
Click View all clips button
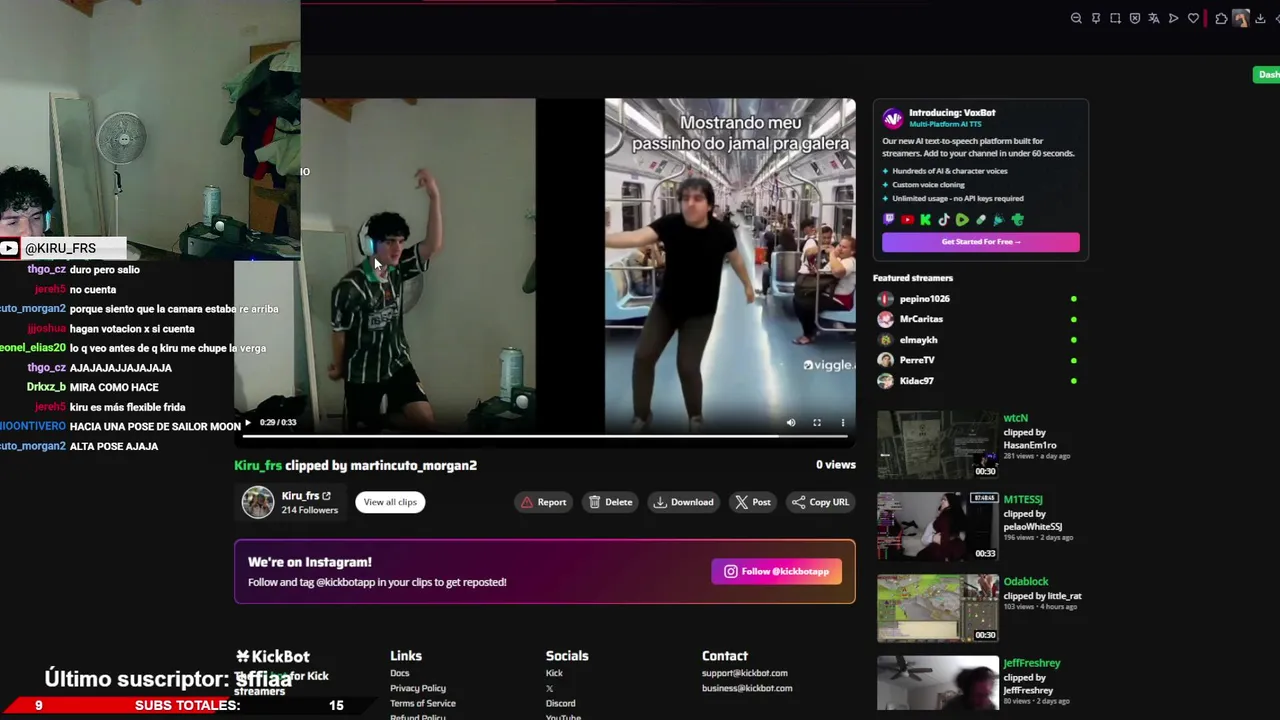click(x=390, y=502)
